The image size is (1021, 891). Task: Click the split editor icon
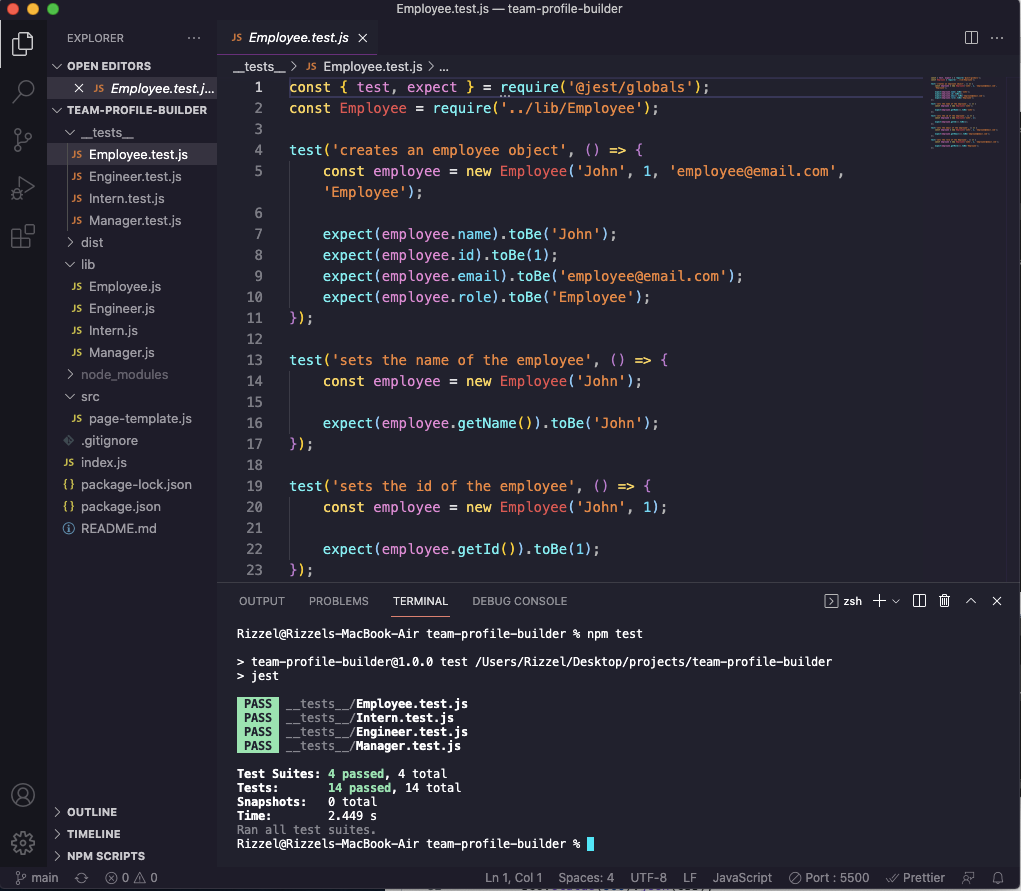pos(970,37)
